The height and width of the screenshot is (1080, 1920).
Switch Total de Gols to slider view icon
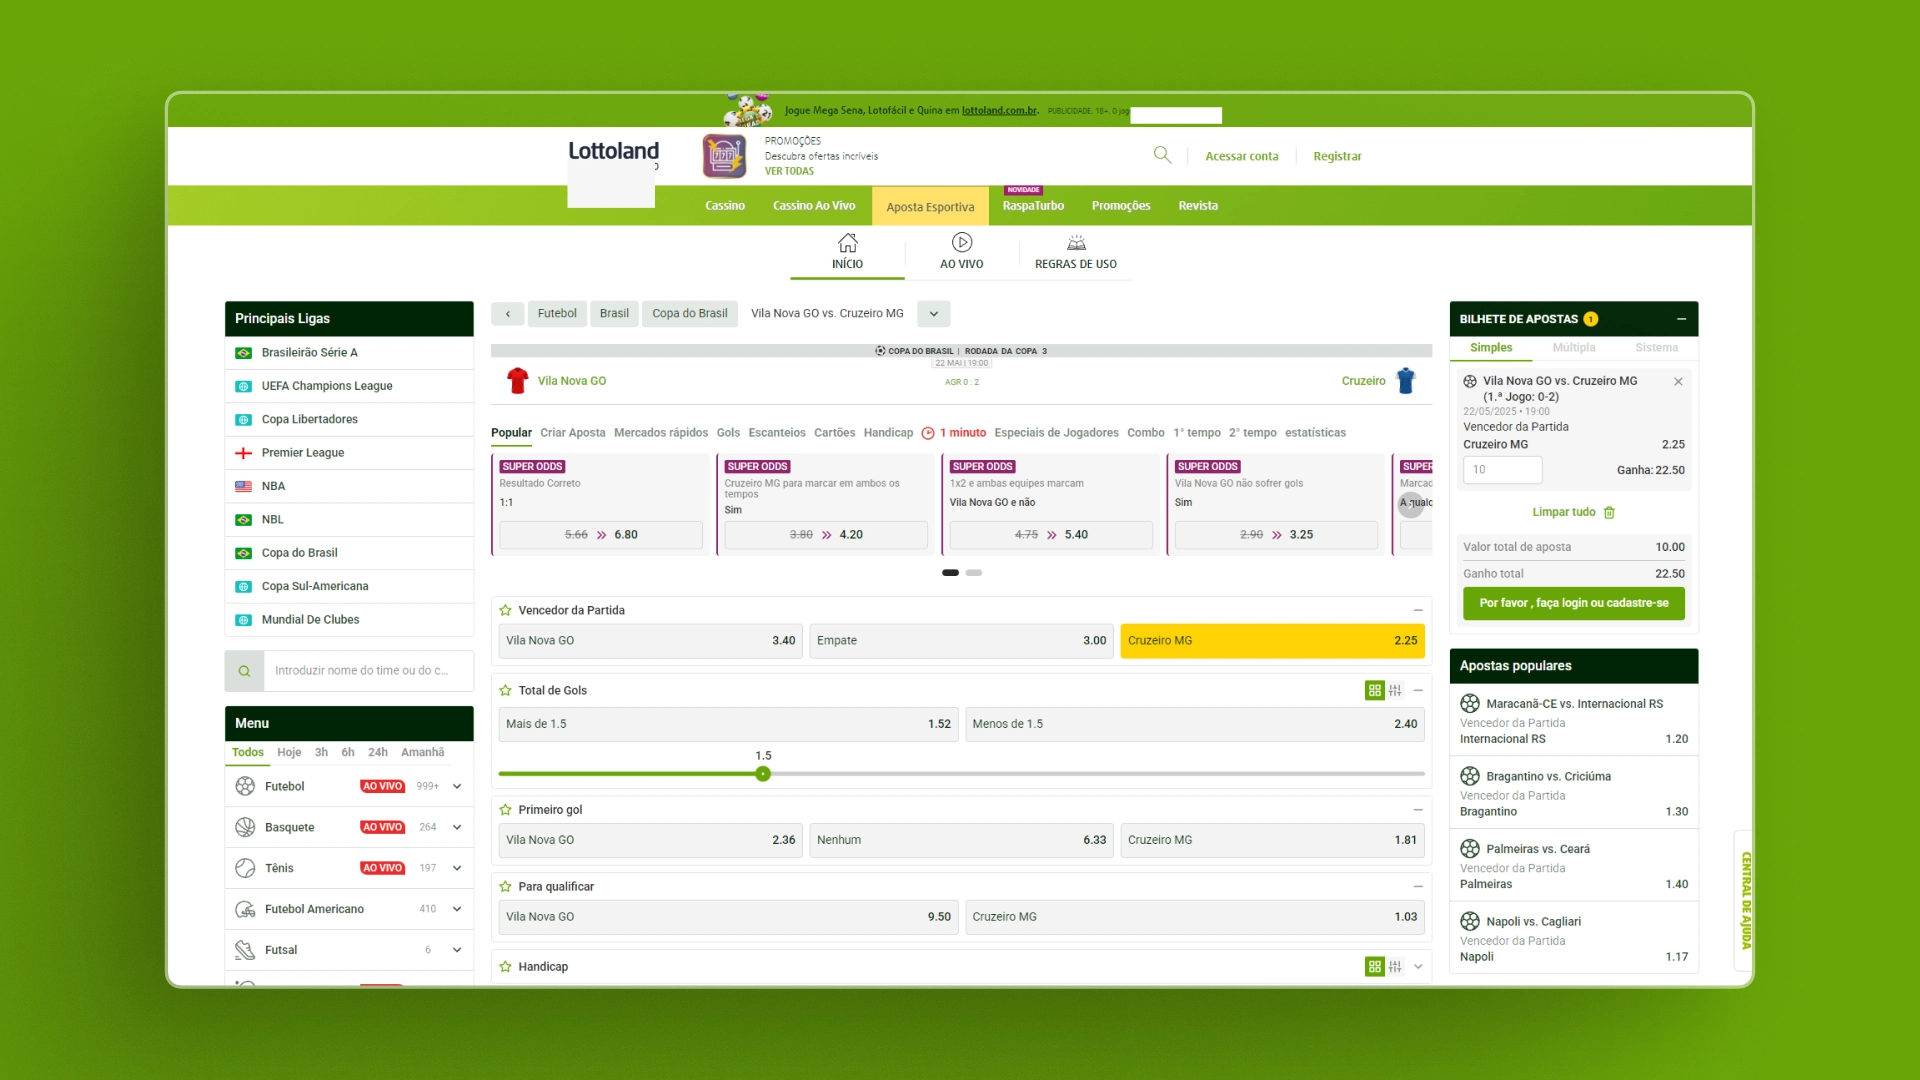[1395, 690]
